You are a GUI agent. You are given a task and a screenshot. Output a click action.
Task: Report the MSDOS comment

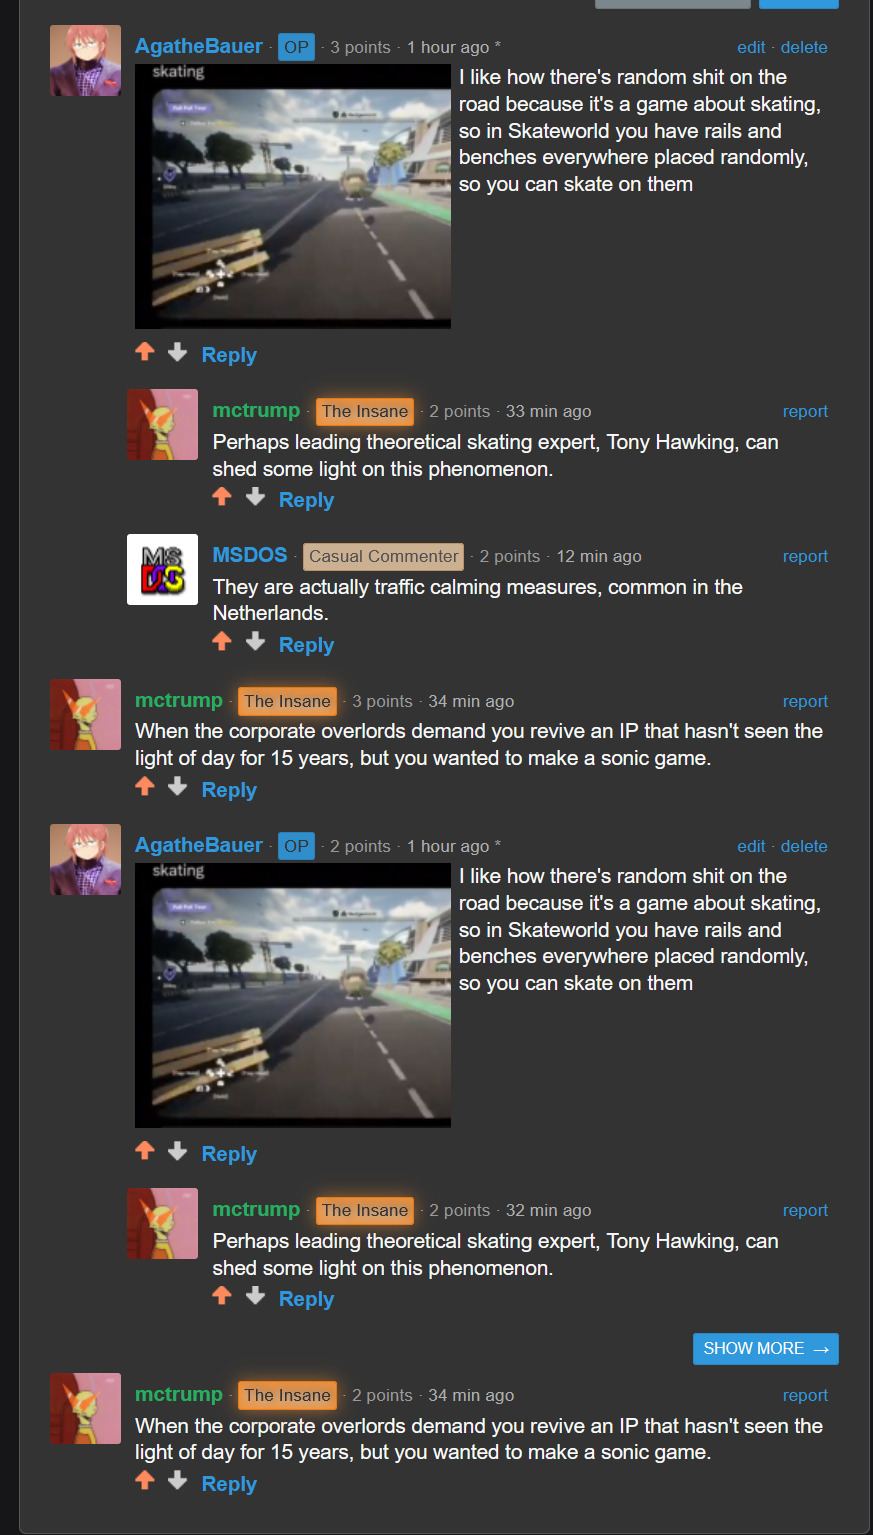coord(805,556)
